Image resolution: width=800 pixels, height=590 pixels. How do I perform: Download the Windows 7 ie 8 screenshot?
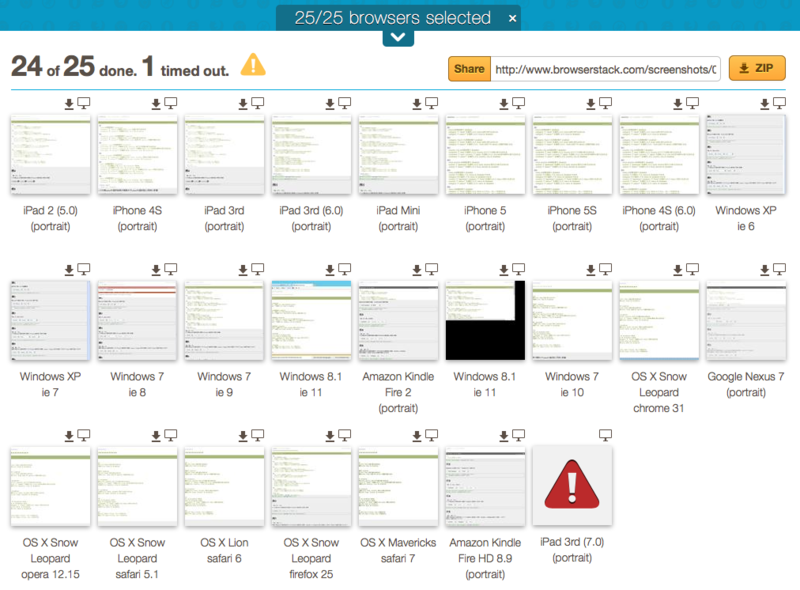point(156,270)
